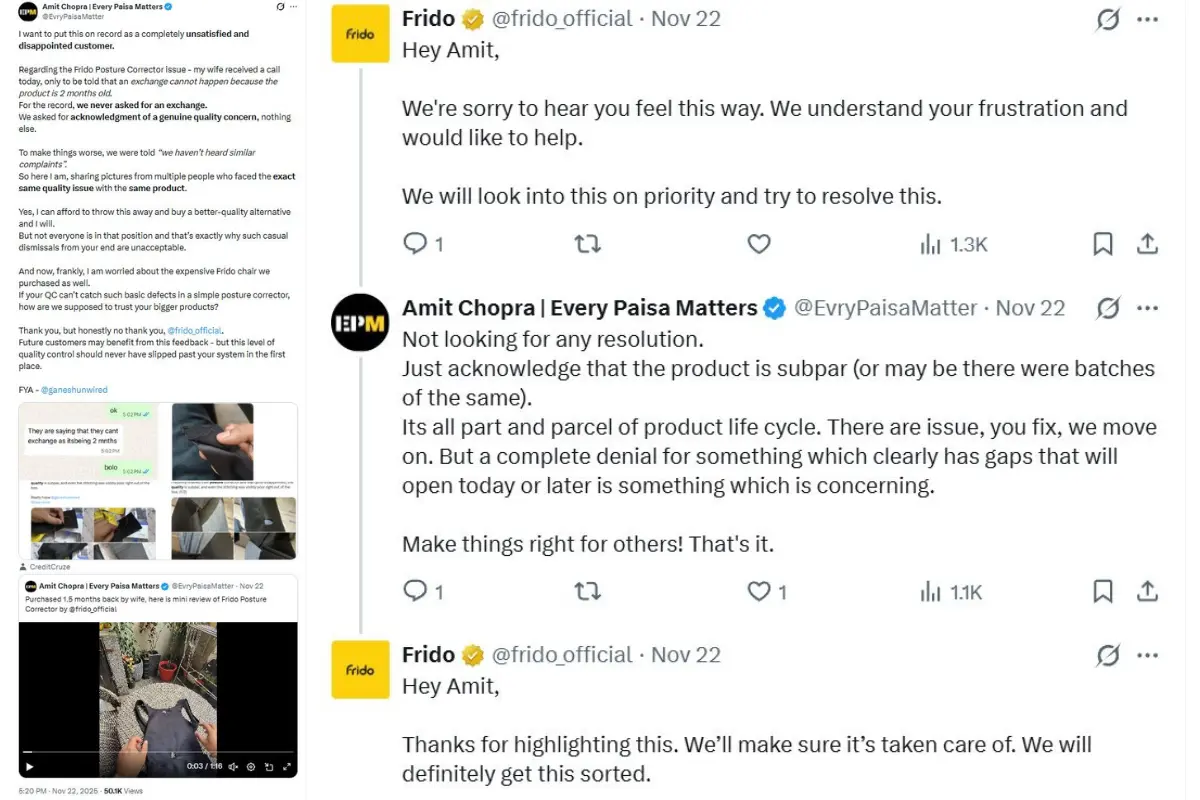Open more options on Amit Chopra's reply
This screenshot has width=1200, height=800.
pyautogui.click(x=1147, y=308)
